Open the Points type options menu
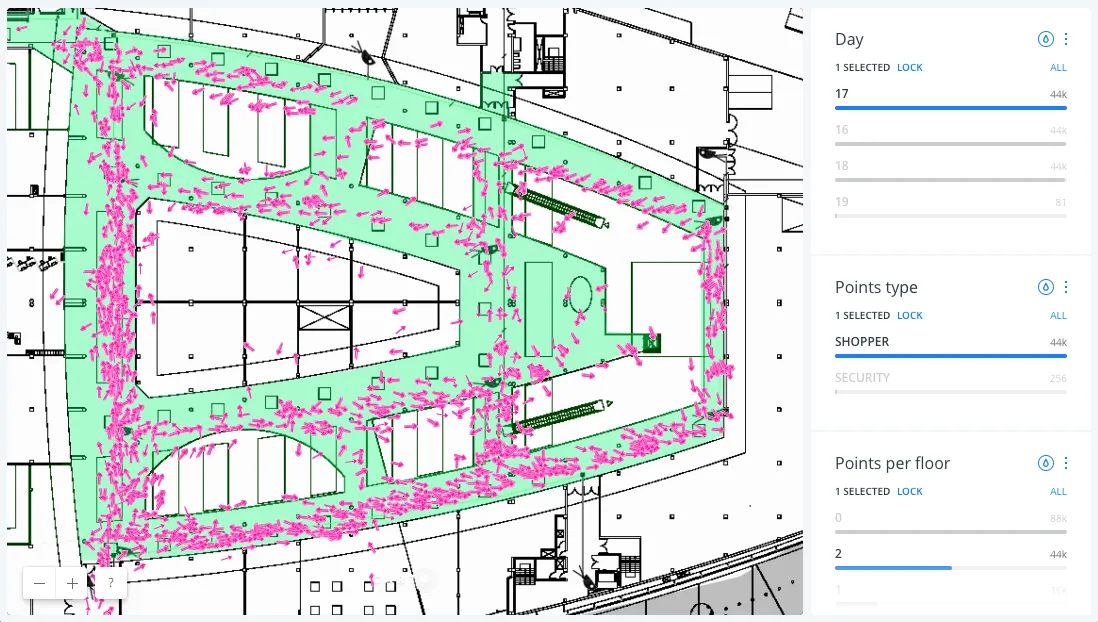This screenshot has height=622, width=1098. tap(1066, 287)
